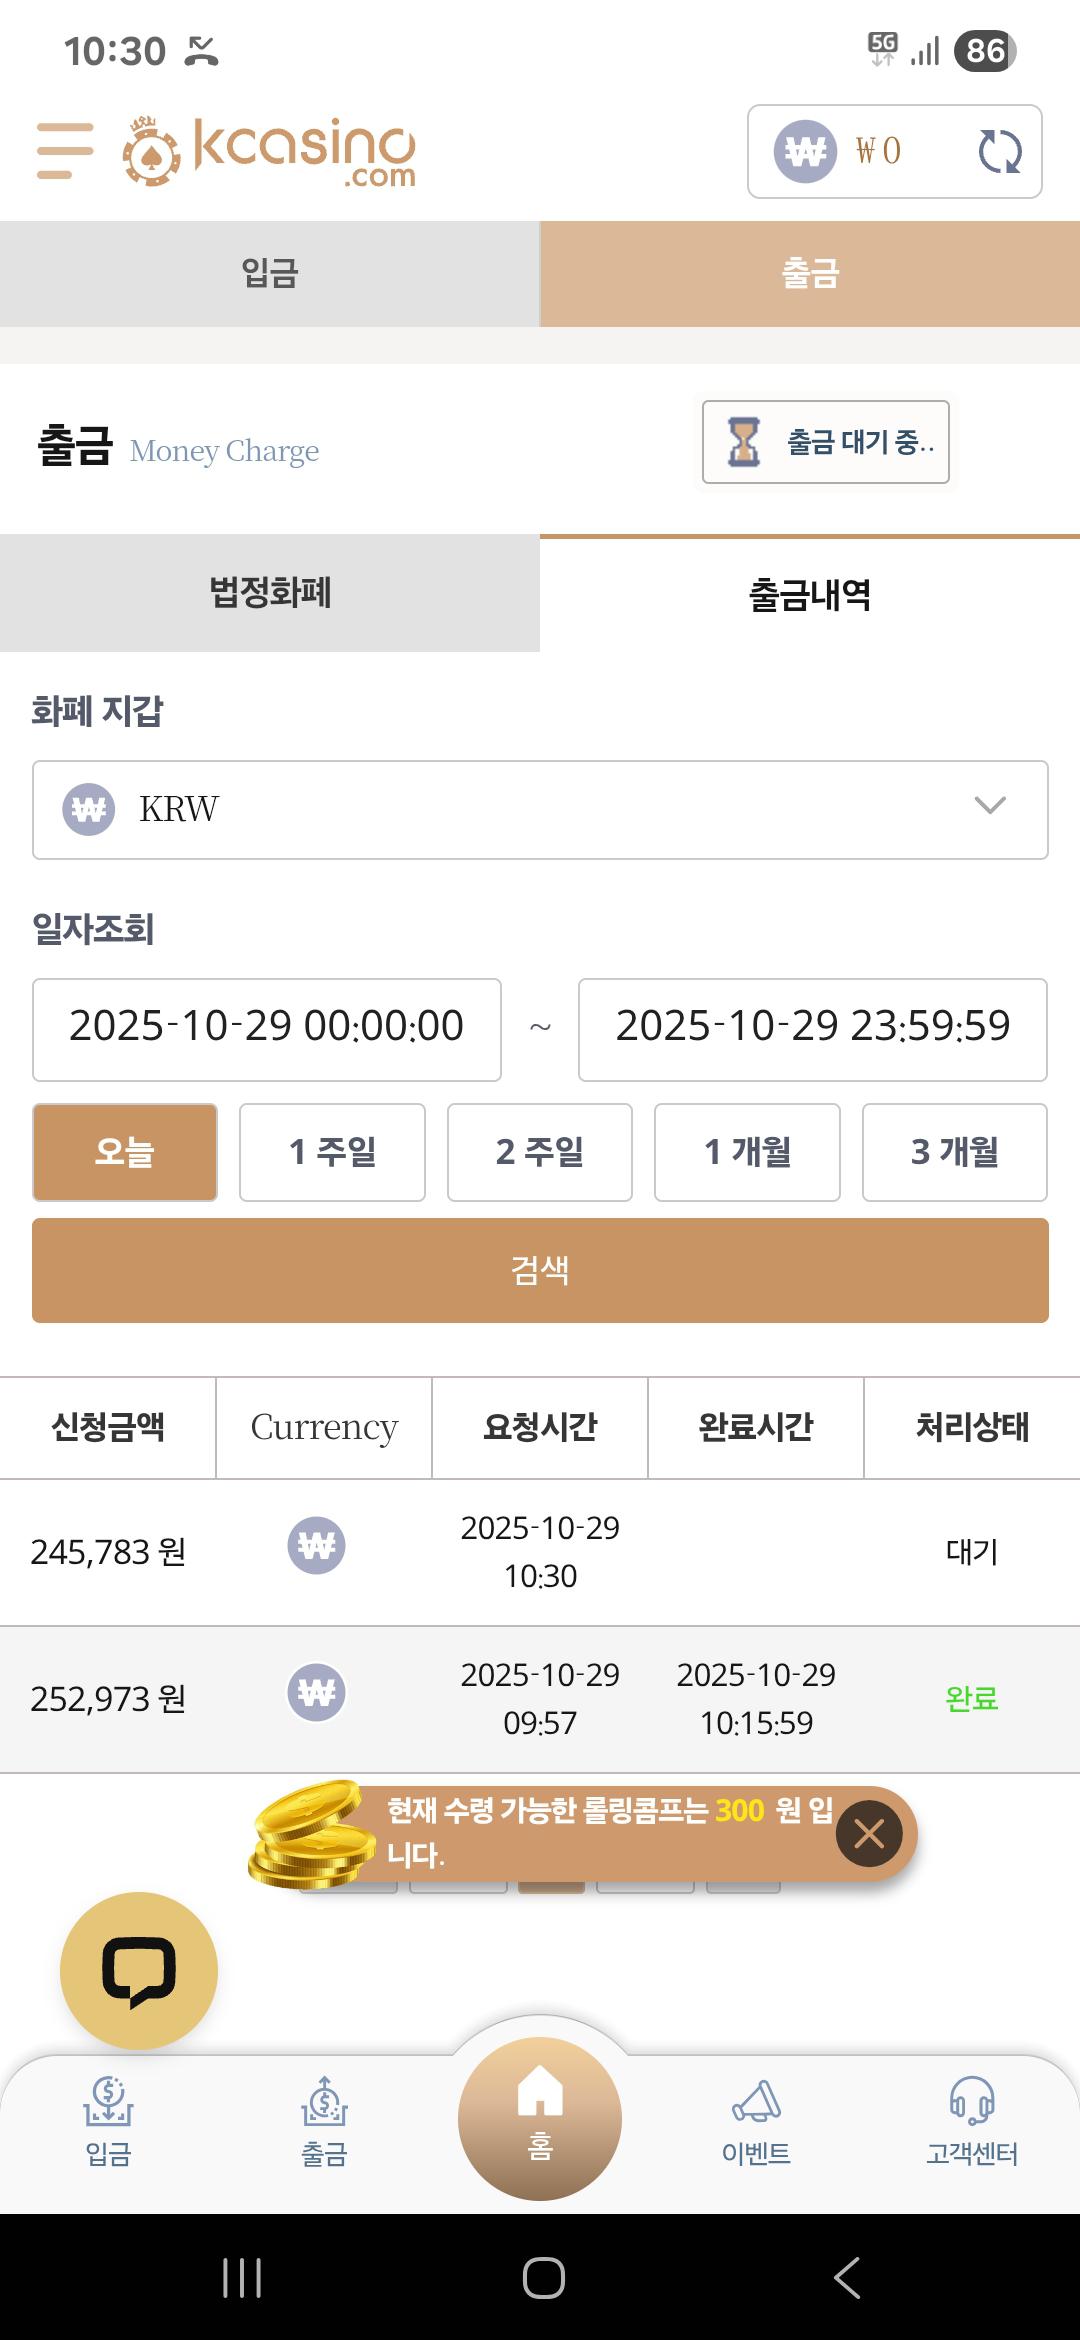Select the 3 개월 date range
1080x2340 pixels.
[954, 1152]
